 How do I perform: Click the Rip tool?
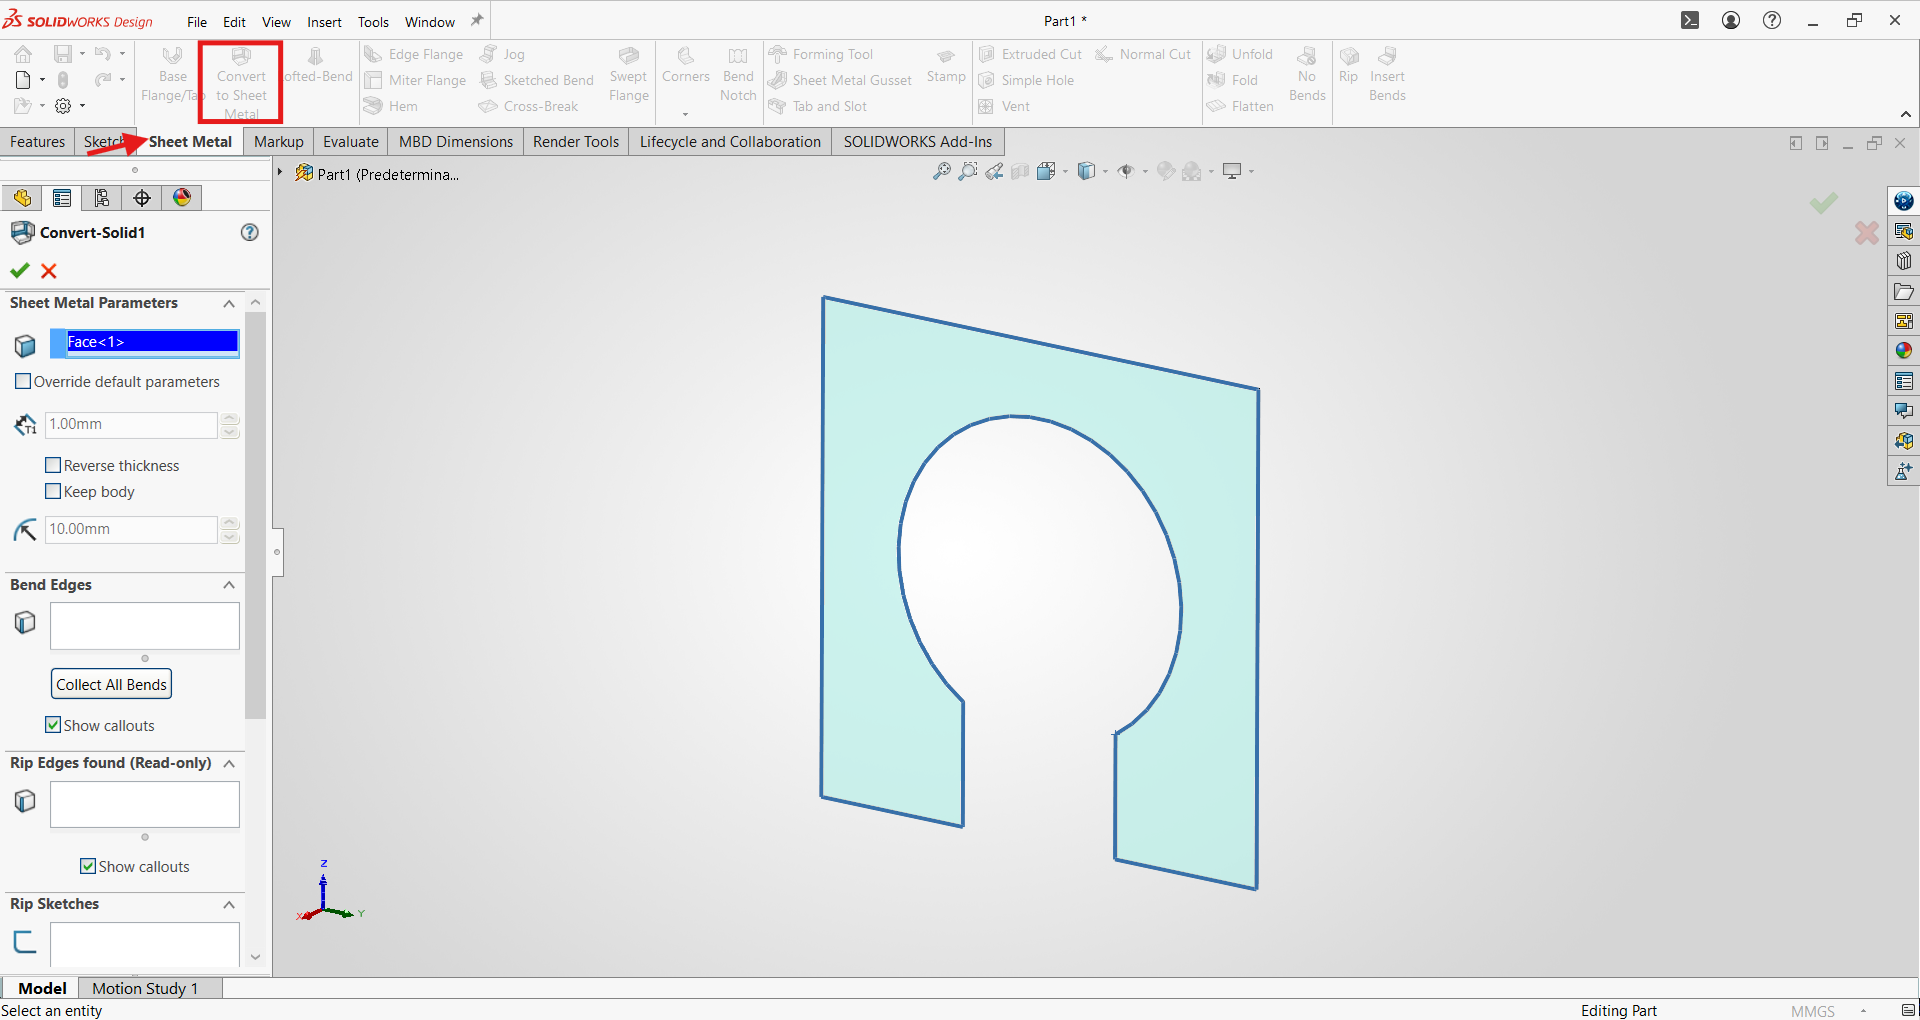pyautogui.click(x=1349, y=65)
